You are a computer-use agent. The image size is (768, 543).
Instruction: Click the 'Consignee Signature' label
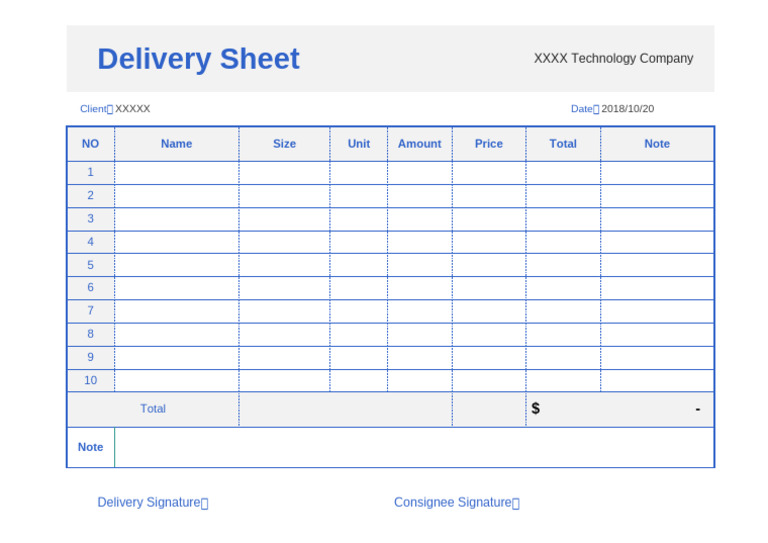pyautogui.click(x=456, y=502)
